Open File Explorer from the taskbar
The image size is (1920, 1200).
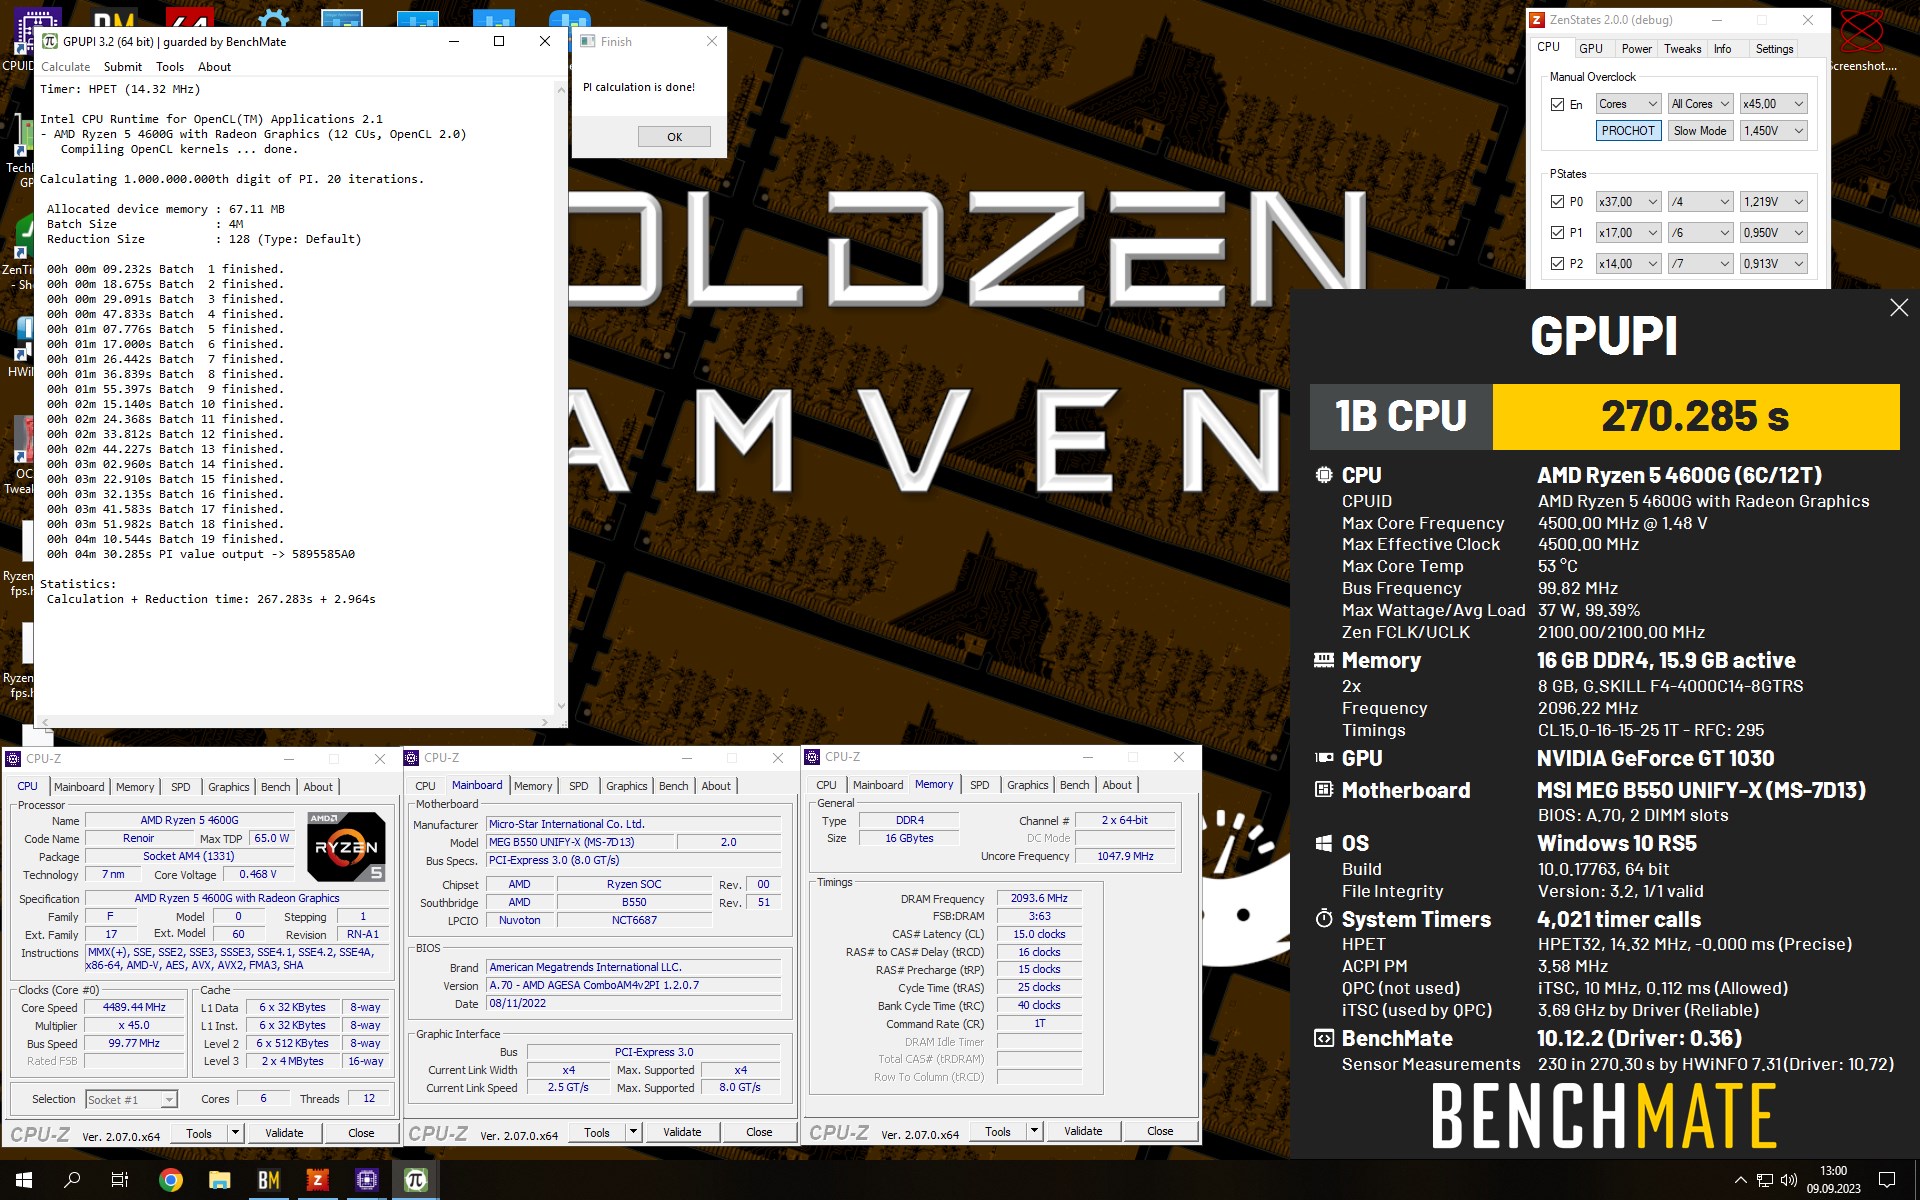219,1180
